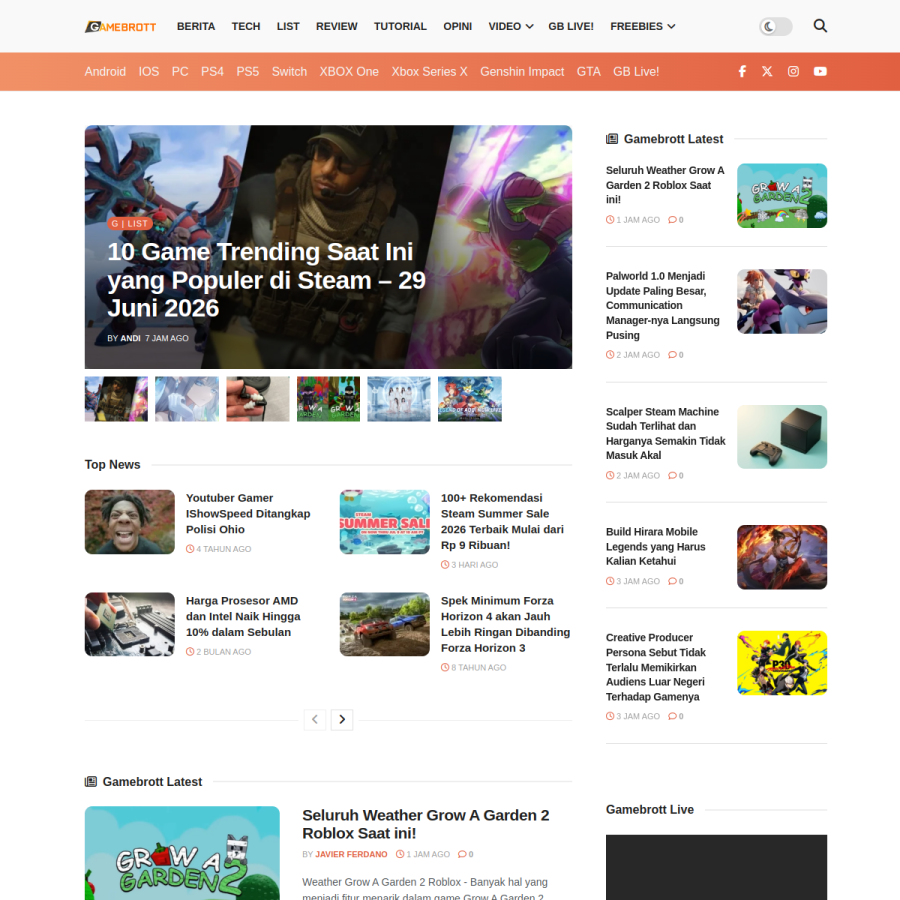Select first slider thumbnail with soldier
The image size is (900, 900).
pyautogui.click(x=116, y=399)
